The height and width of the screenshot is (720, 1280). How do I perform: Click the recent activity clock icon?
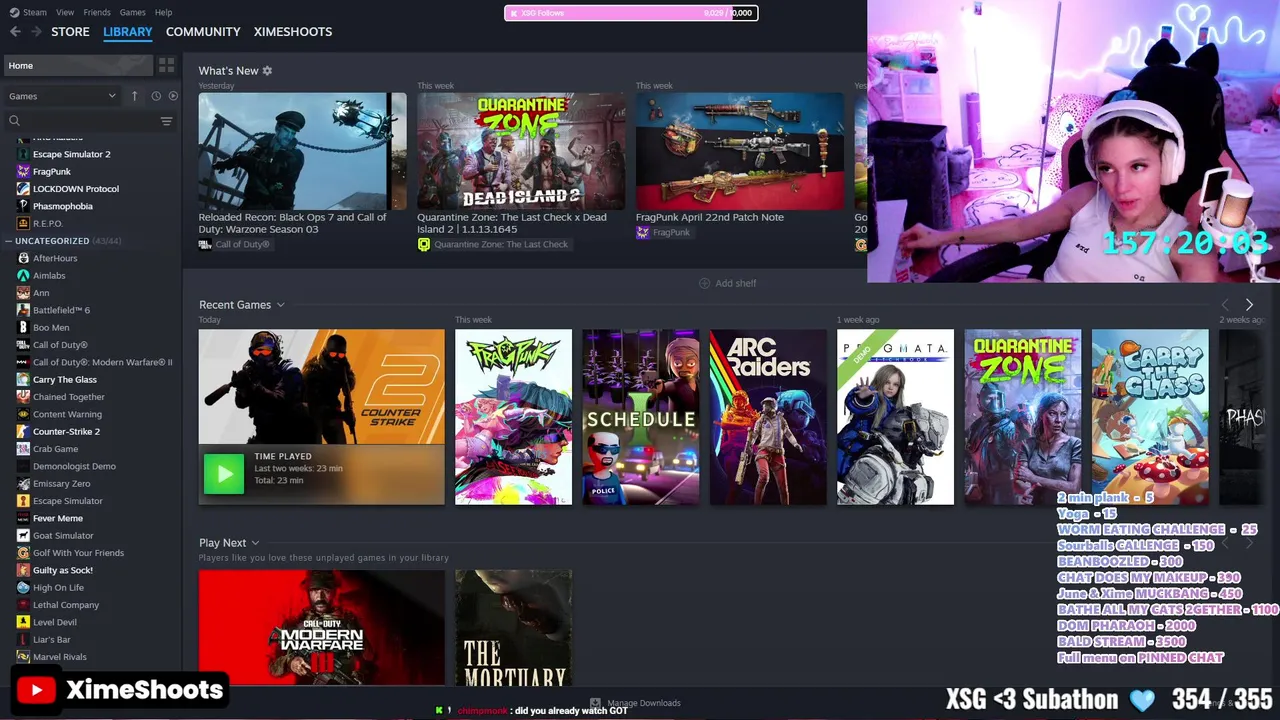[x=156, y=96]
